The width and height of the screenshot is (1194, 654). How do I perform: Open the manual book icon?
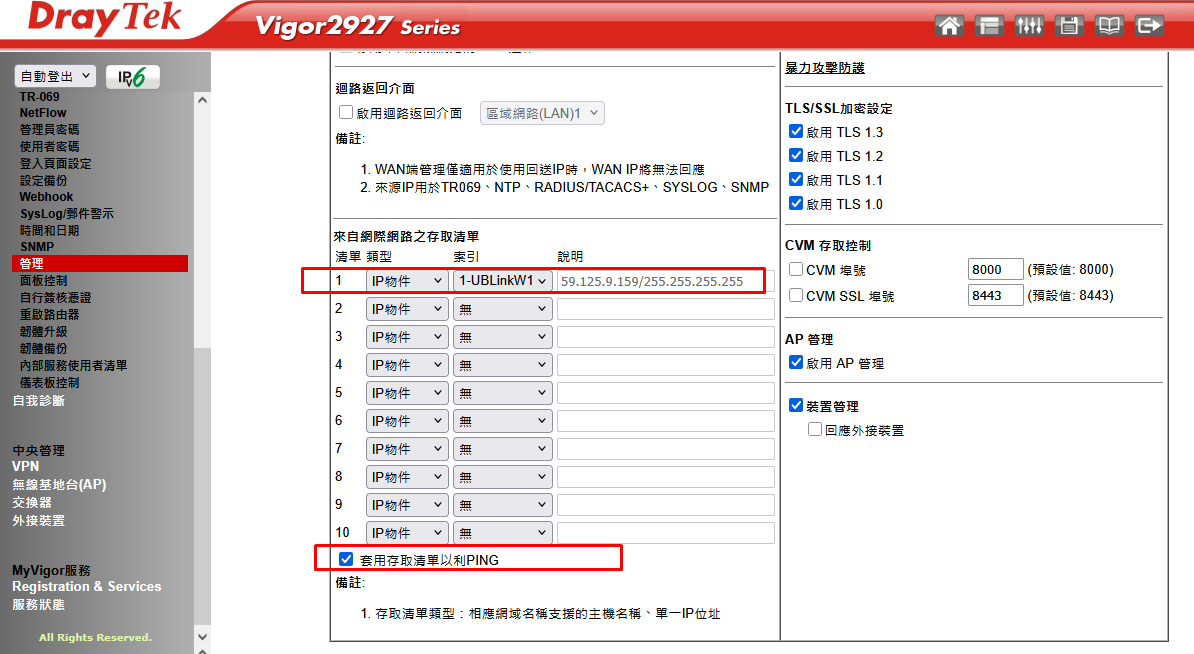point(1109,26)
